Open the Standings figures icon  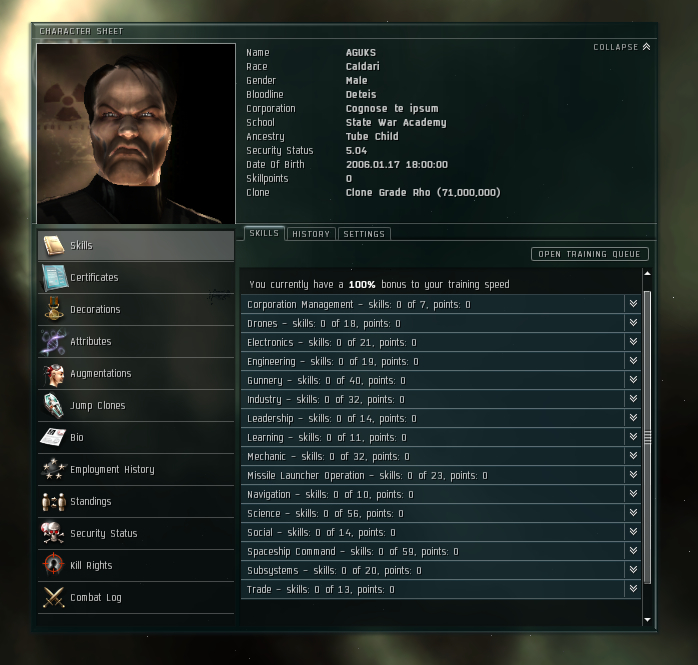(x=53, y=501)
